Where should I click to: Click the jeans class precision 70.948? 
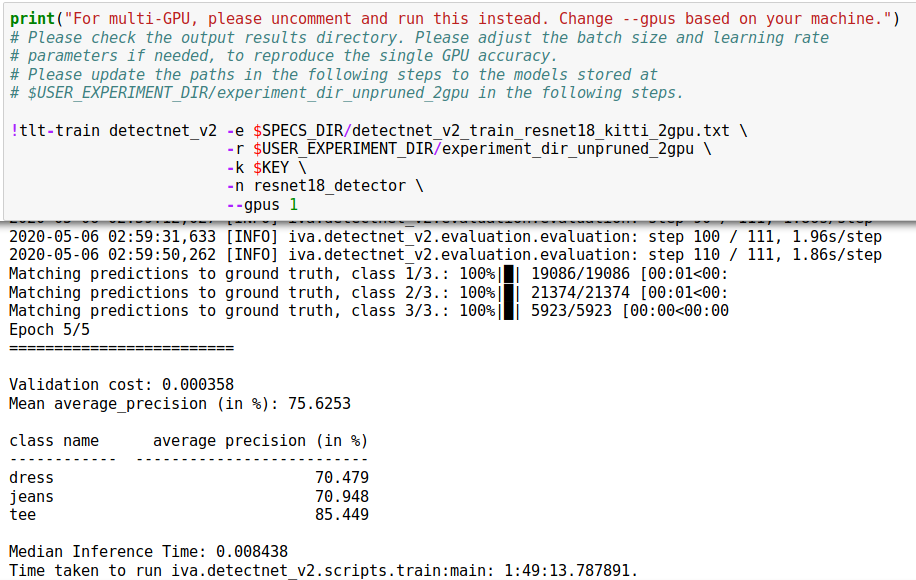coord(342,496)
